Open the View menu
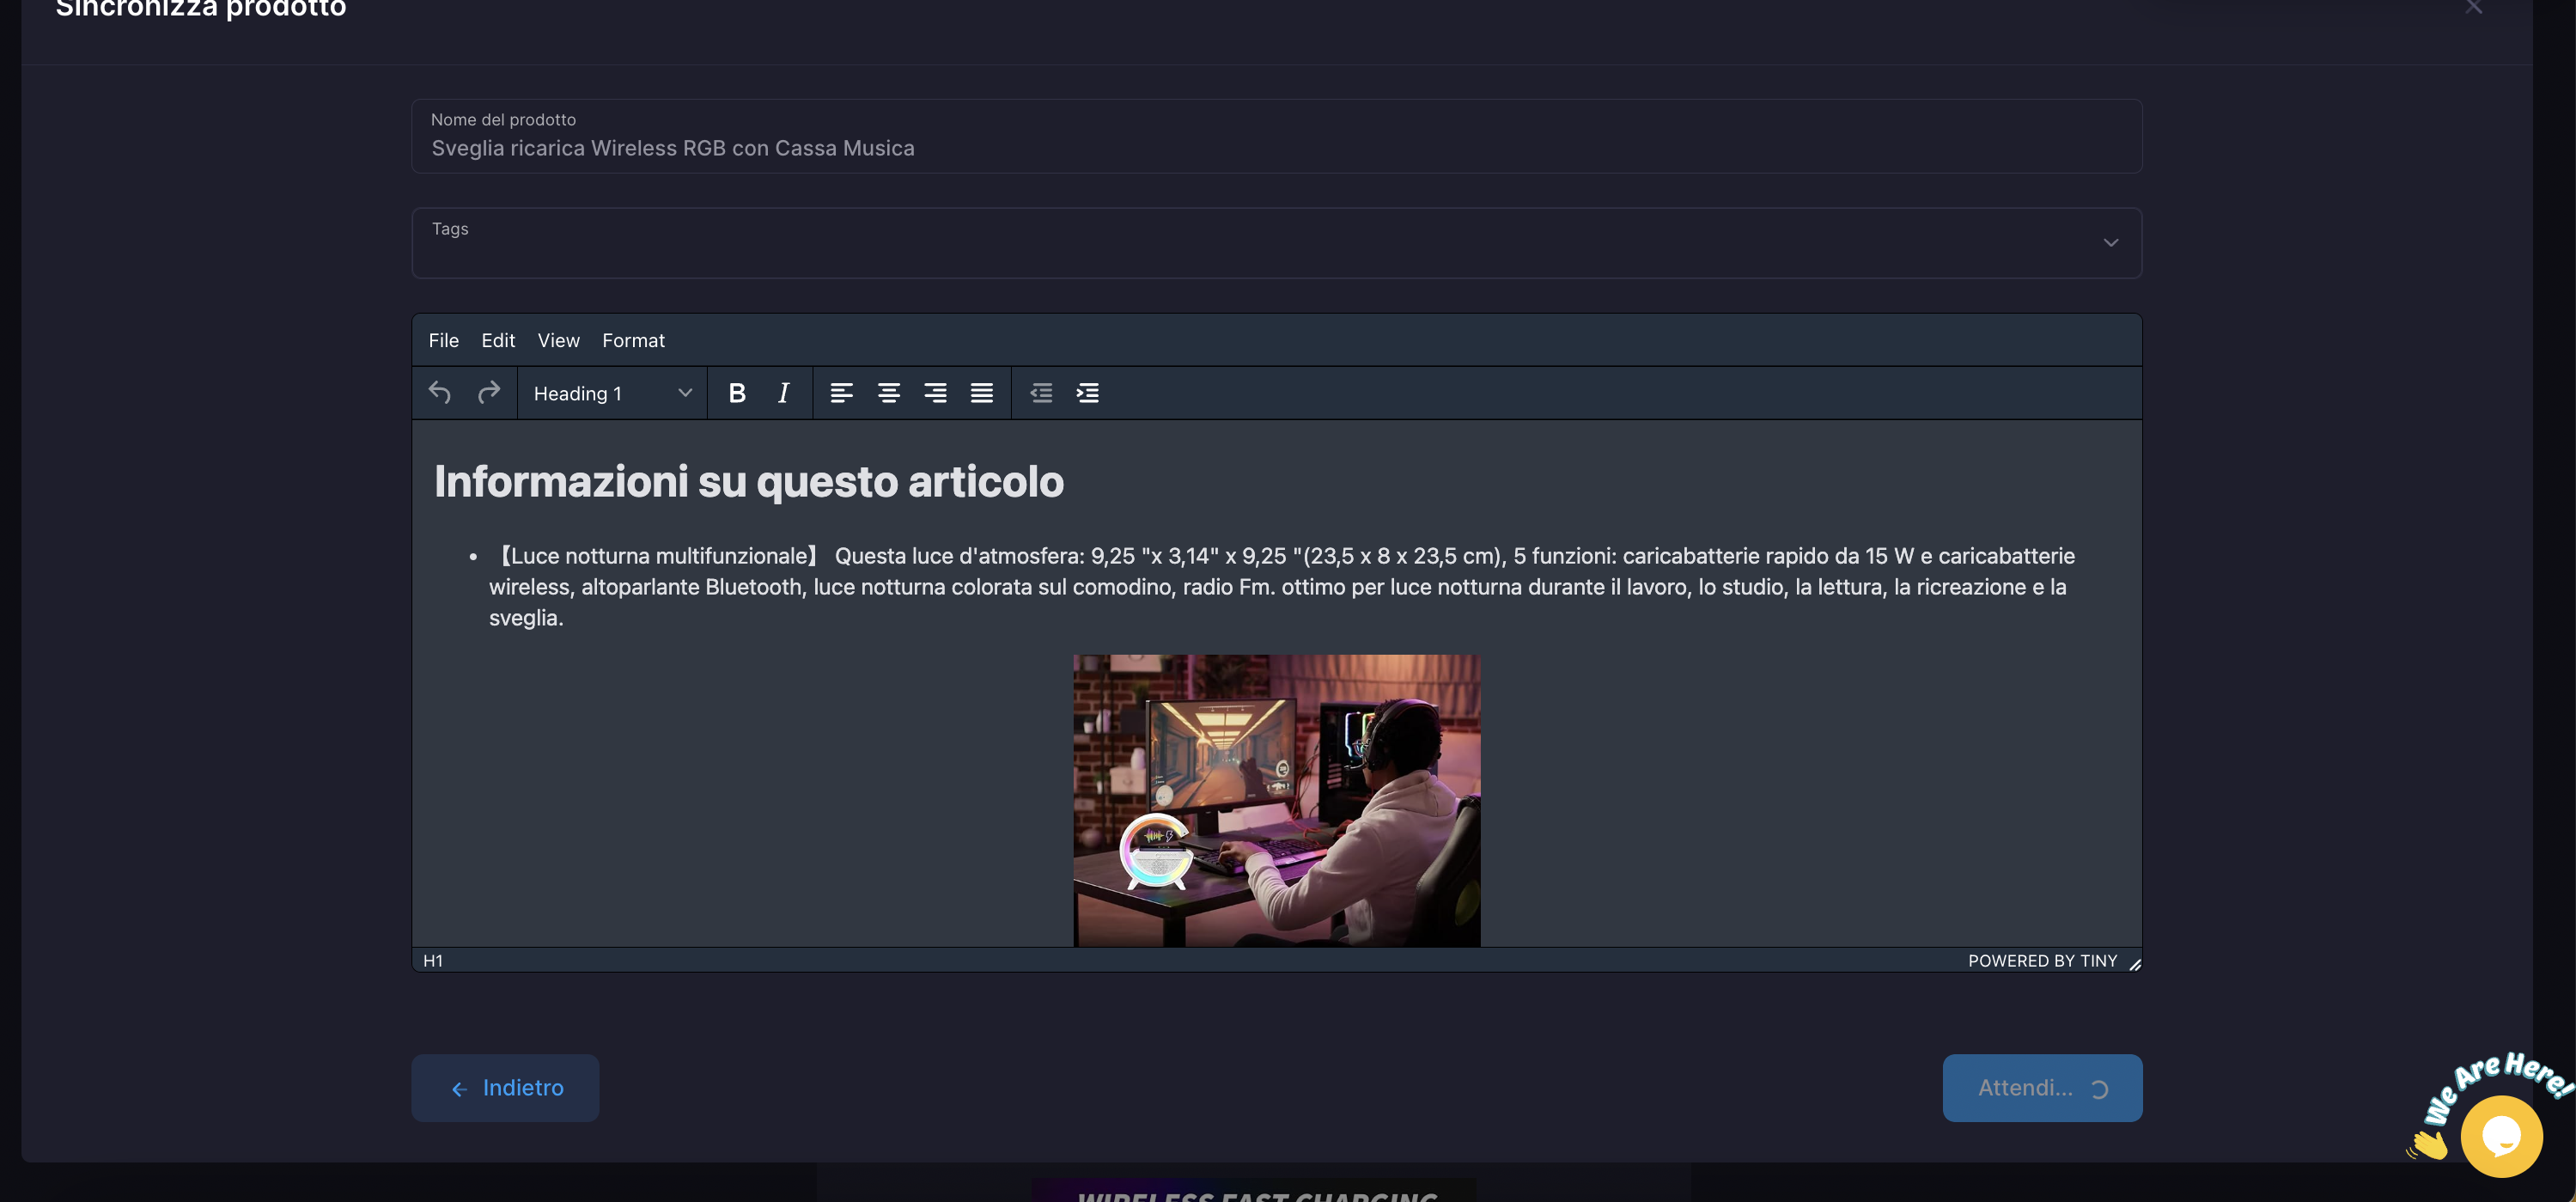Viewport: 2576px width, 1202px height. [x=558, y=340]
